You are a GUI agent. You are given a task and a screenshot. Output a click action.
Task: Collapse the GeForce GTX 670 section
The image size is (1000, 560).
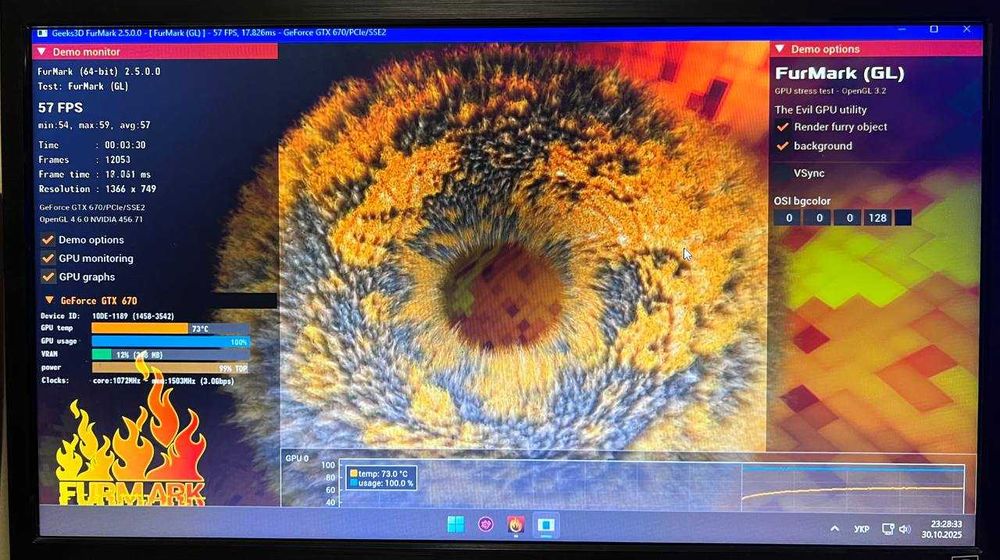point(49,300)
